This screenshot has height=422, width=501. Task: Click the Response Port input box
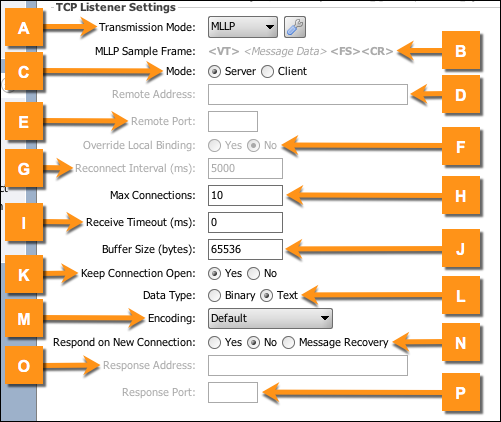coord(233,393)
